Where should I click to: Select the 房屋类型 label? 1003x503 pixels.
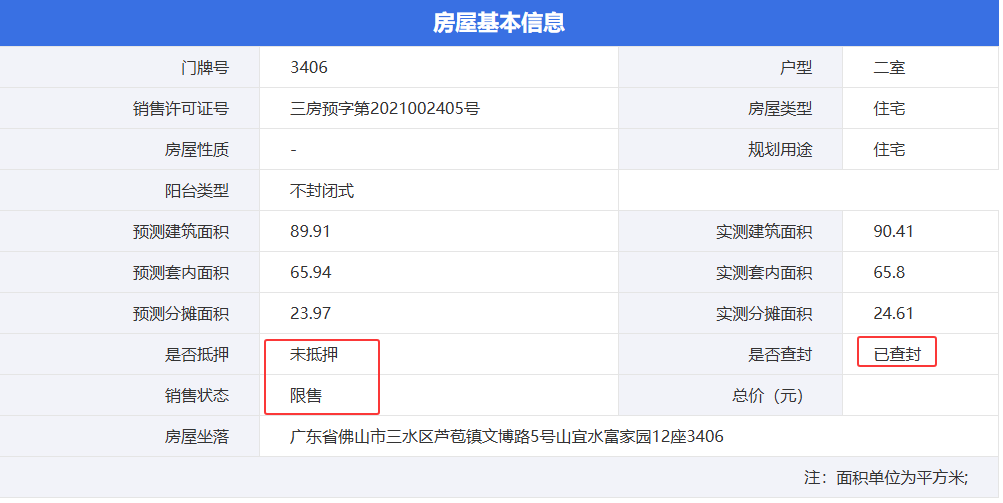pyautogui.click(x=780, y=108)
